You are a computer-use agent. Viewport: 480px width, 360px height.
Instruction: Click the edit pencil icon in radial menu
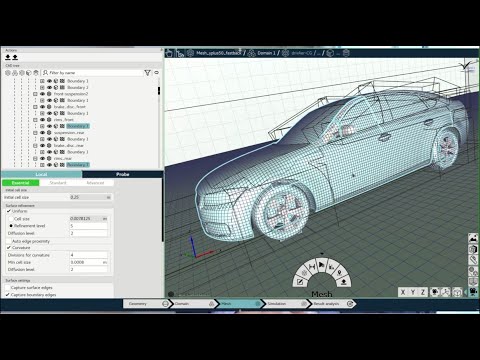point(300,282)
